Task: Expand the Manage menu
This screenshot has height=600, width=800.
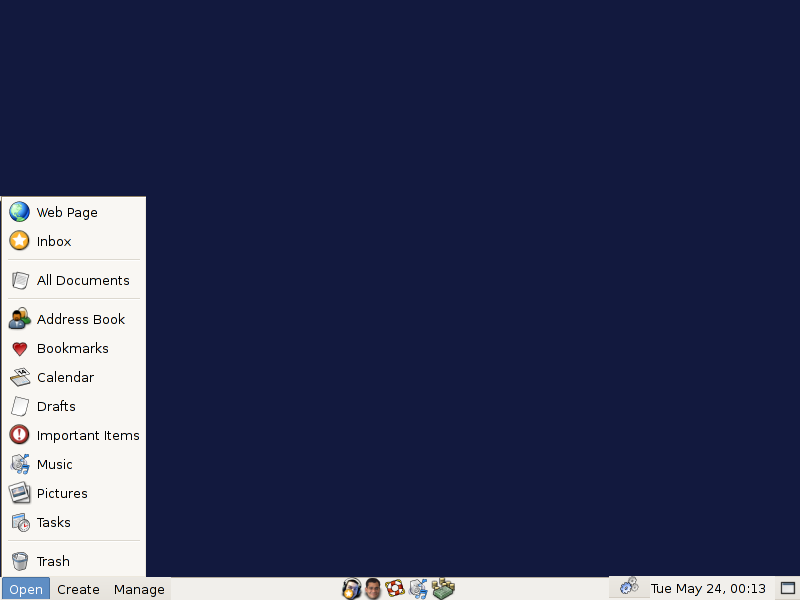Action: [x=139, y=589]
